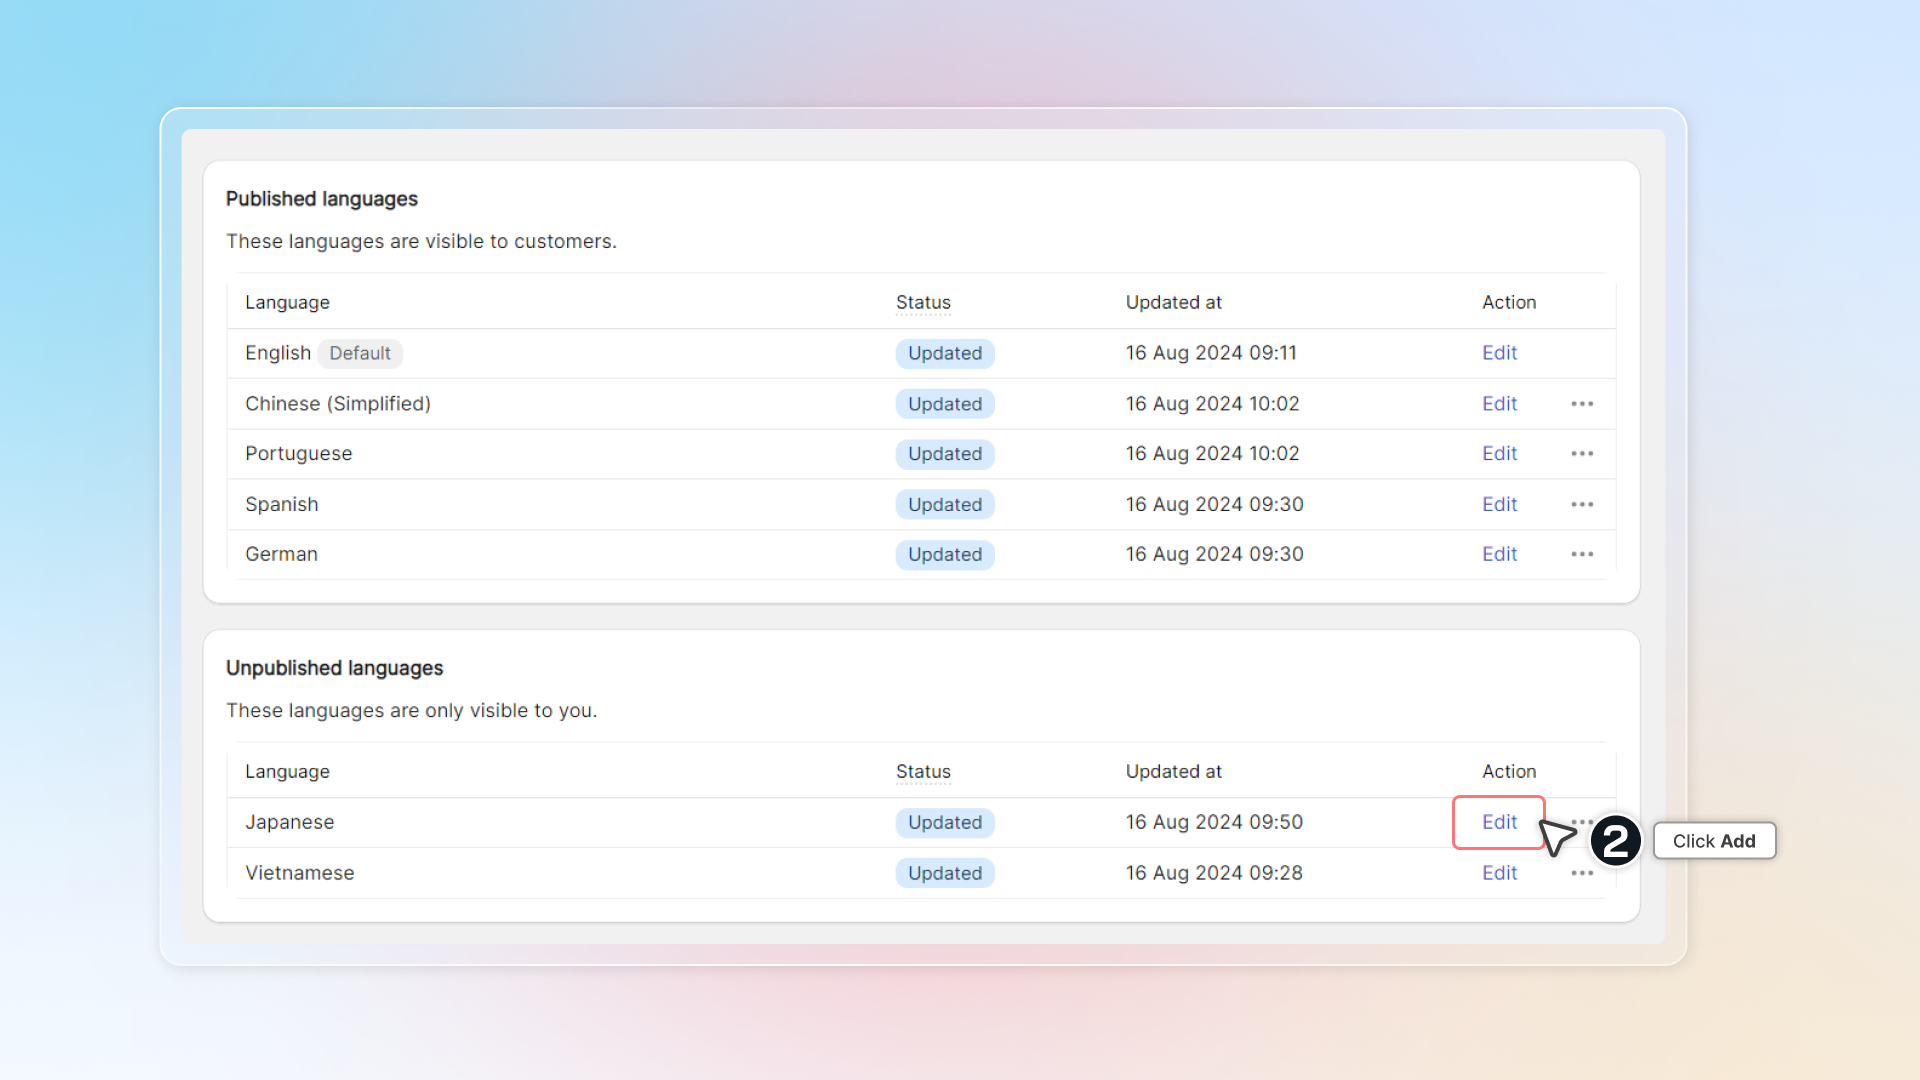Image resolution: width=1920 pixels, height=1080 pixels.
Task: Click the step 2 number marker
Action: pyautogui.click(x=1615, y=841)
